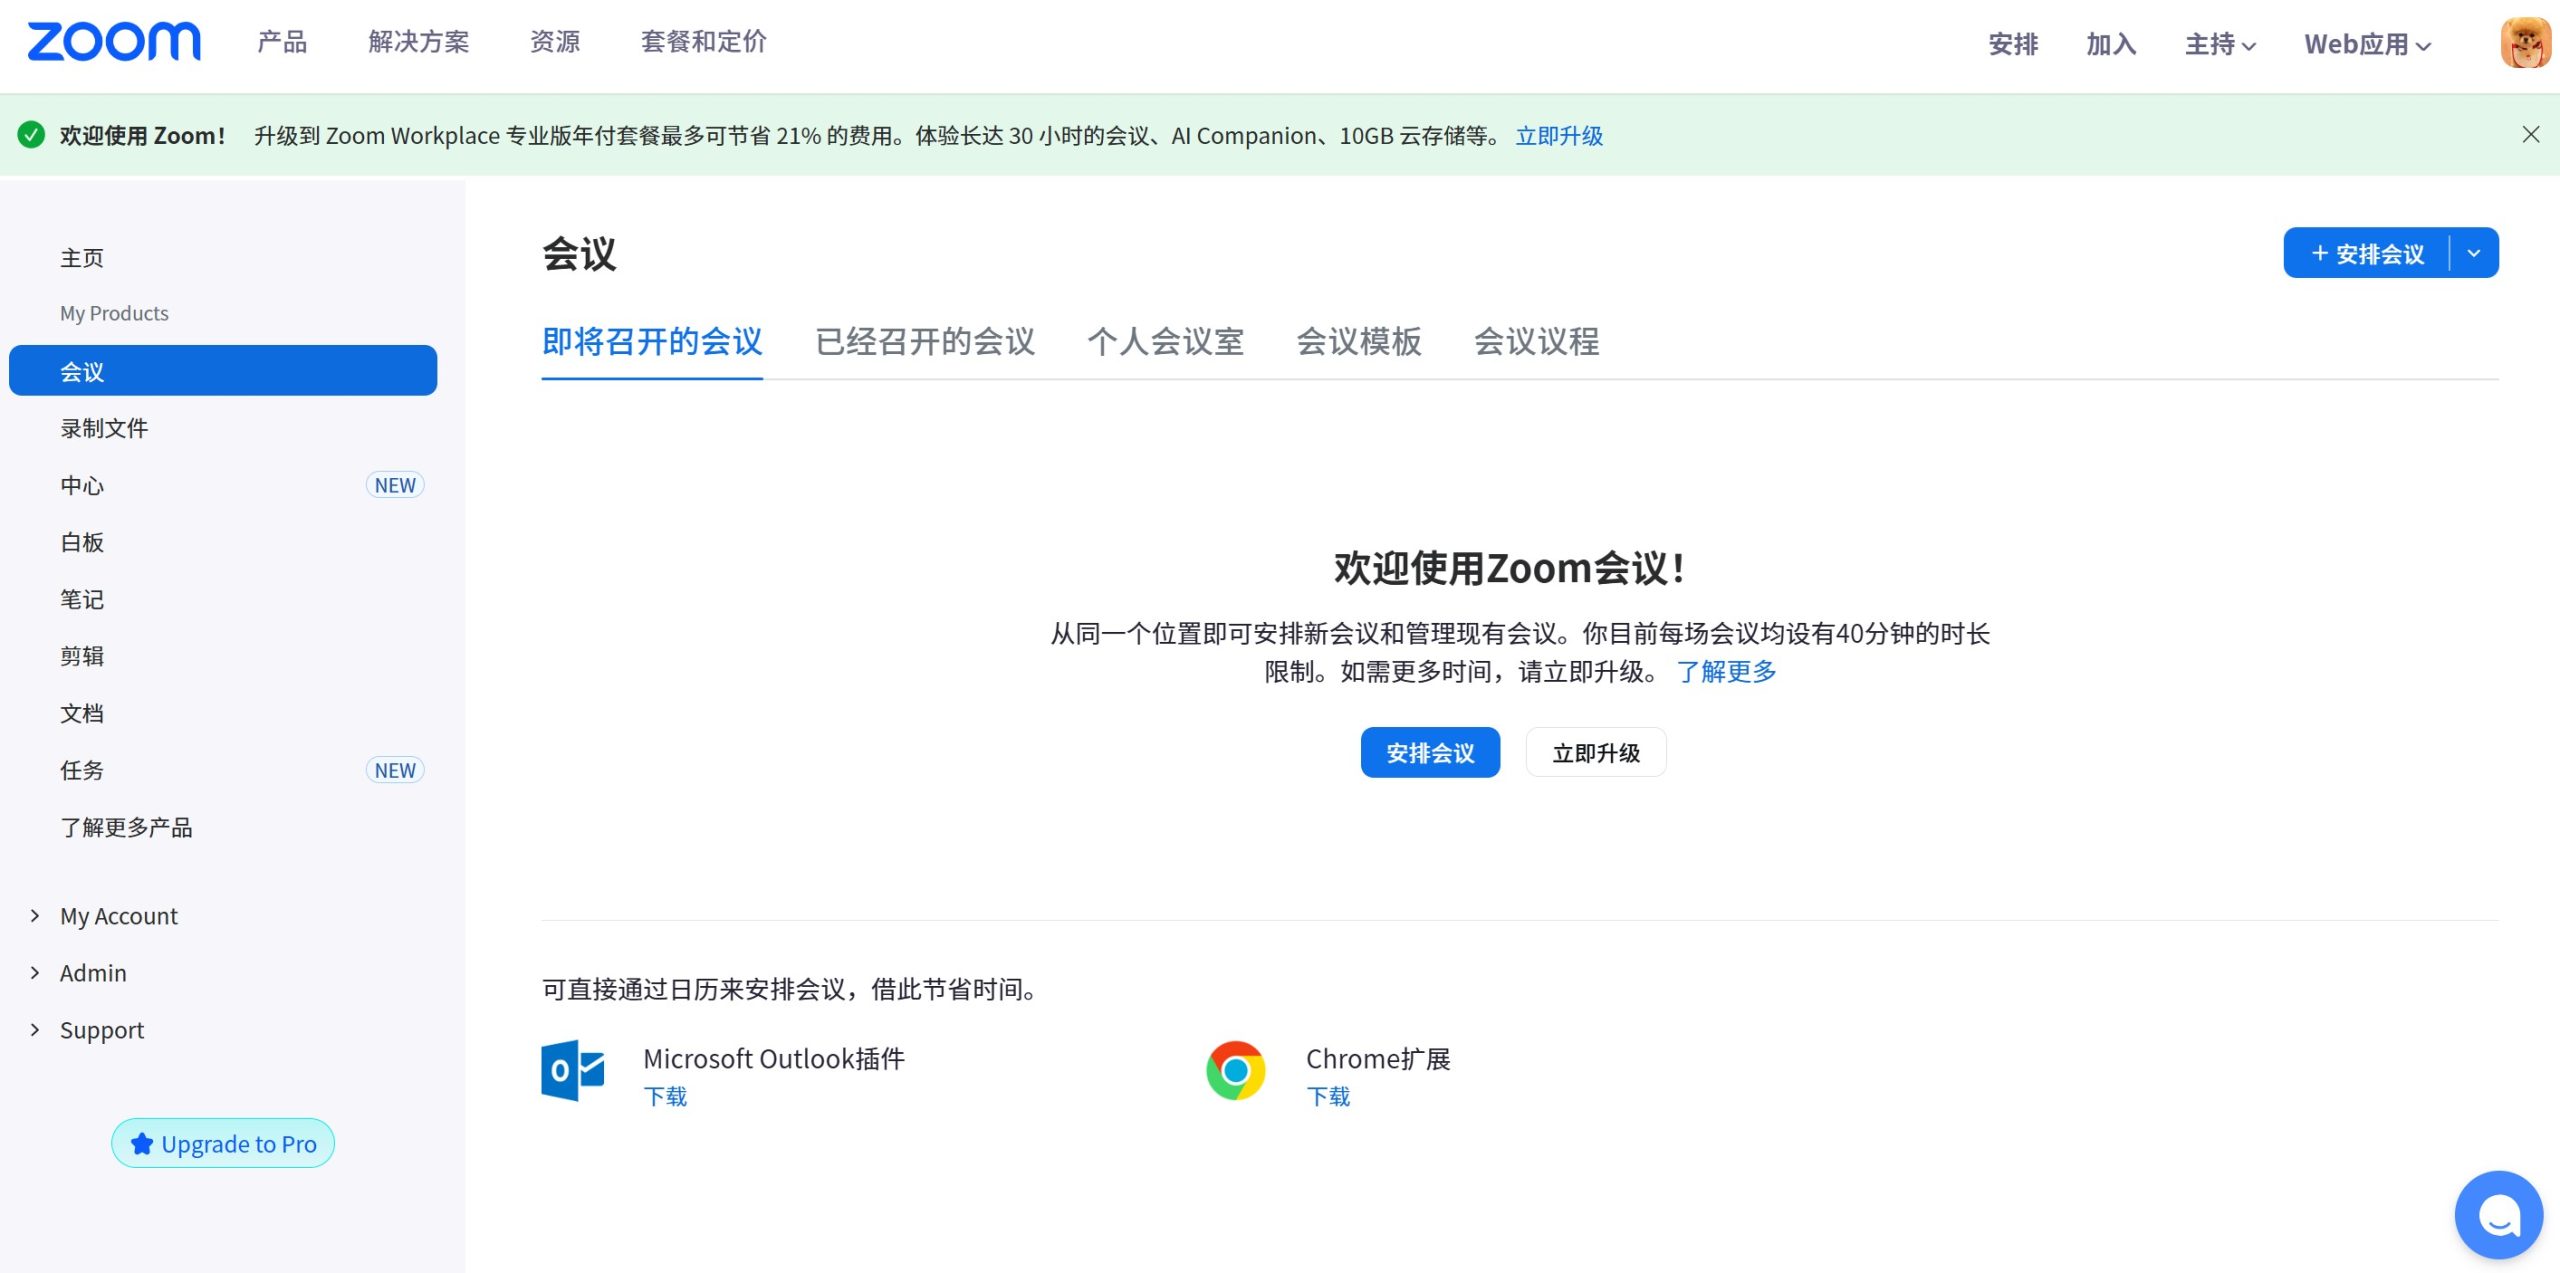Click the NEW badge next to 任务
Image resolution: width=2560 pixels, height=1273 pixels.
(395, 770)
